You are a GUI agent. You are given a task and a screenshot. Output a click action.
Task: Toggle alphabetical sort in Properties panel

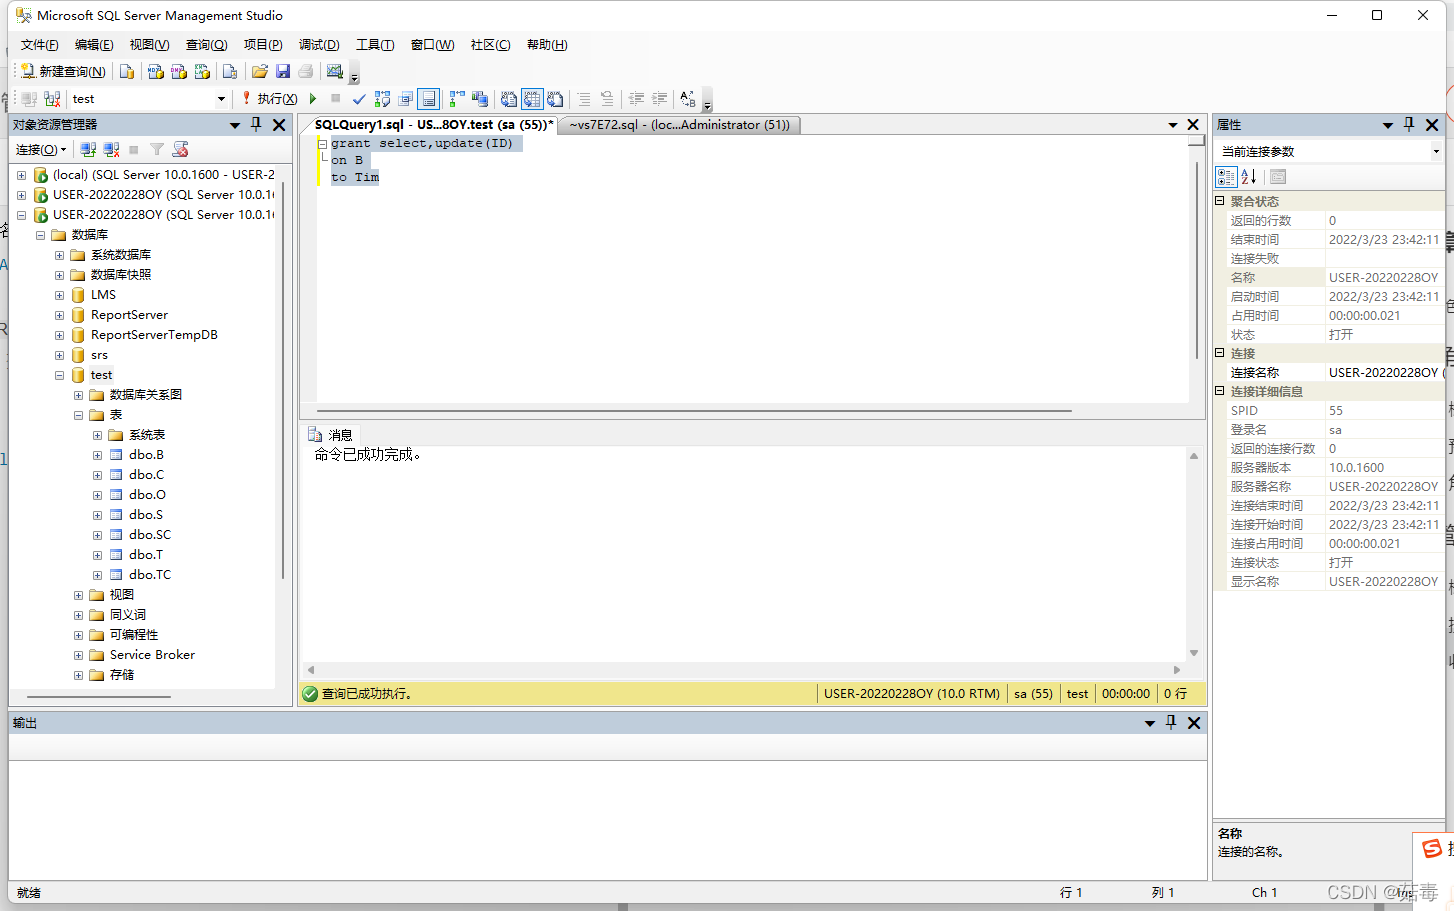click(1249, 177)
